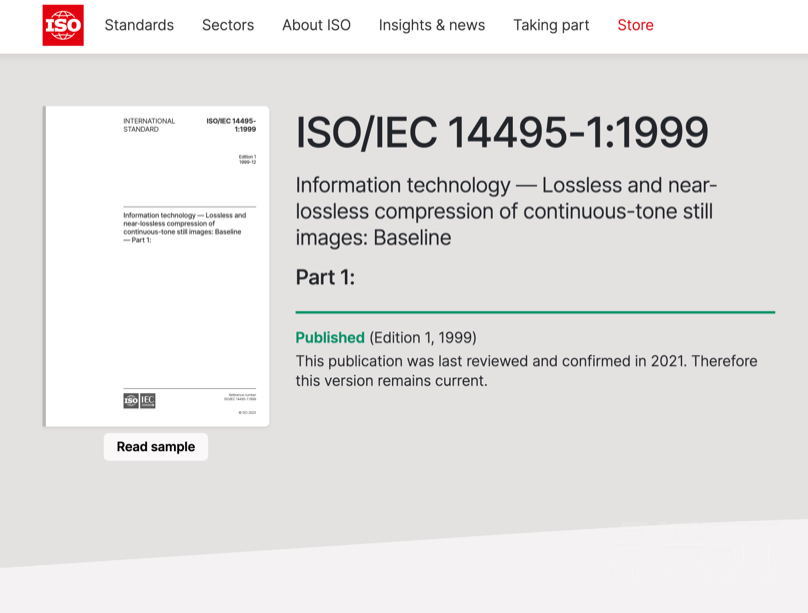The height and width of the screenshot is (613, 808).
Task: Click the Read sample button
Action: [x=156, y=447]
